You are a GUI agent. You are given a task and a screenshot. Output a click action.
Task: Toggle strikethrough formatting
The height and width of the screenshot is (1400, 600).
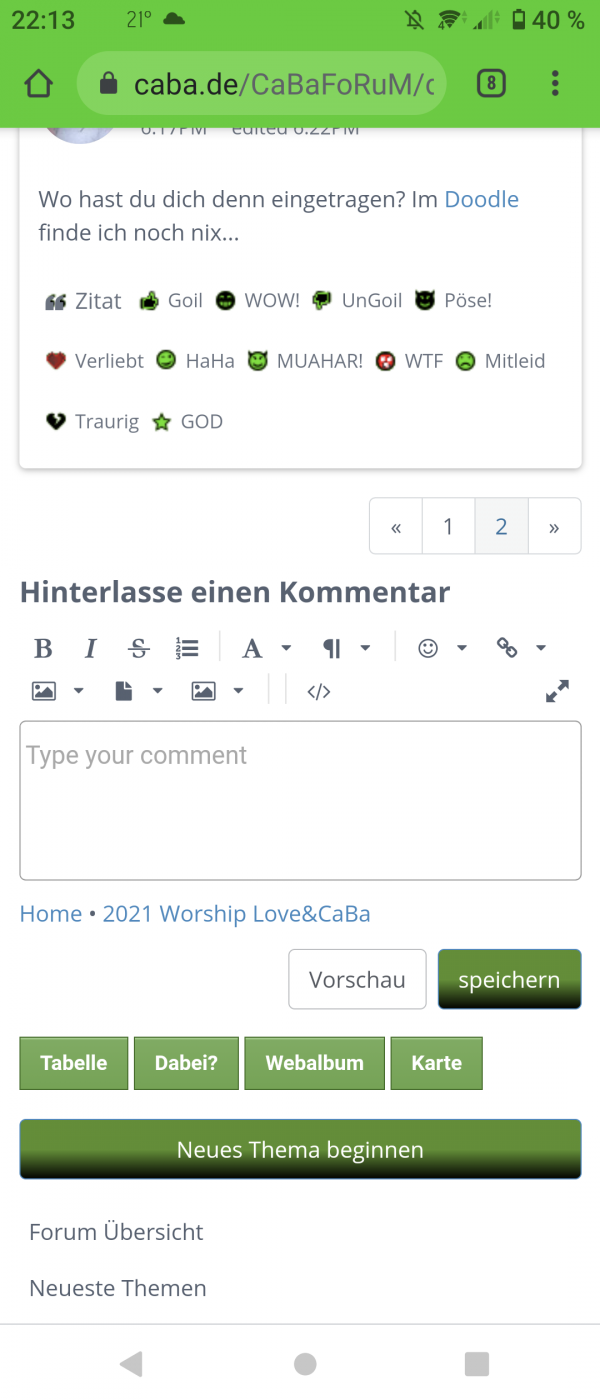pos(139,648)
